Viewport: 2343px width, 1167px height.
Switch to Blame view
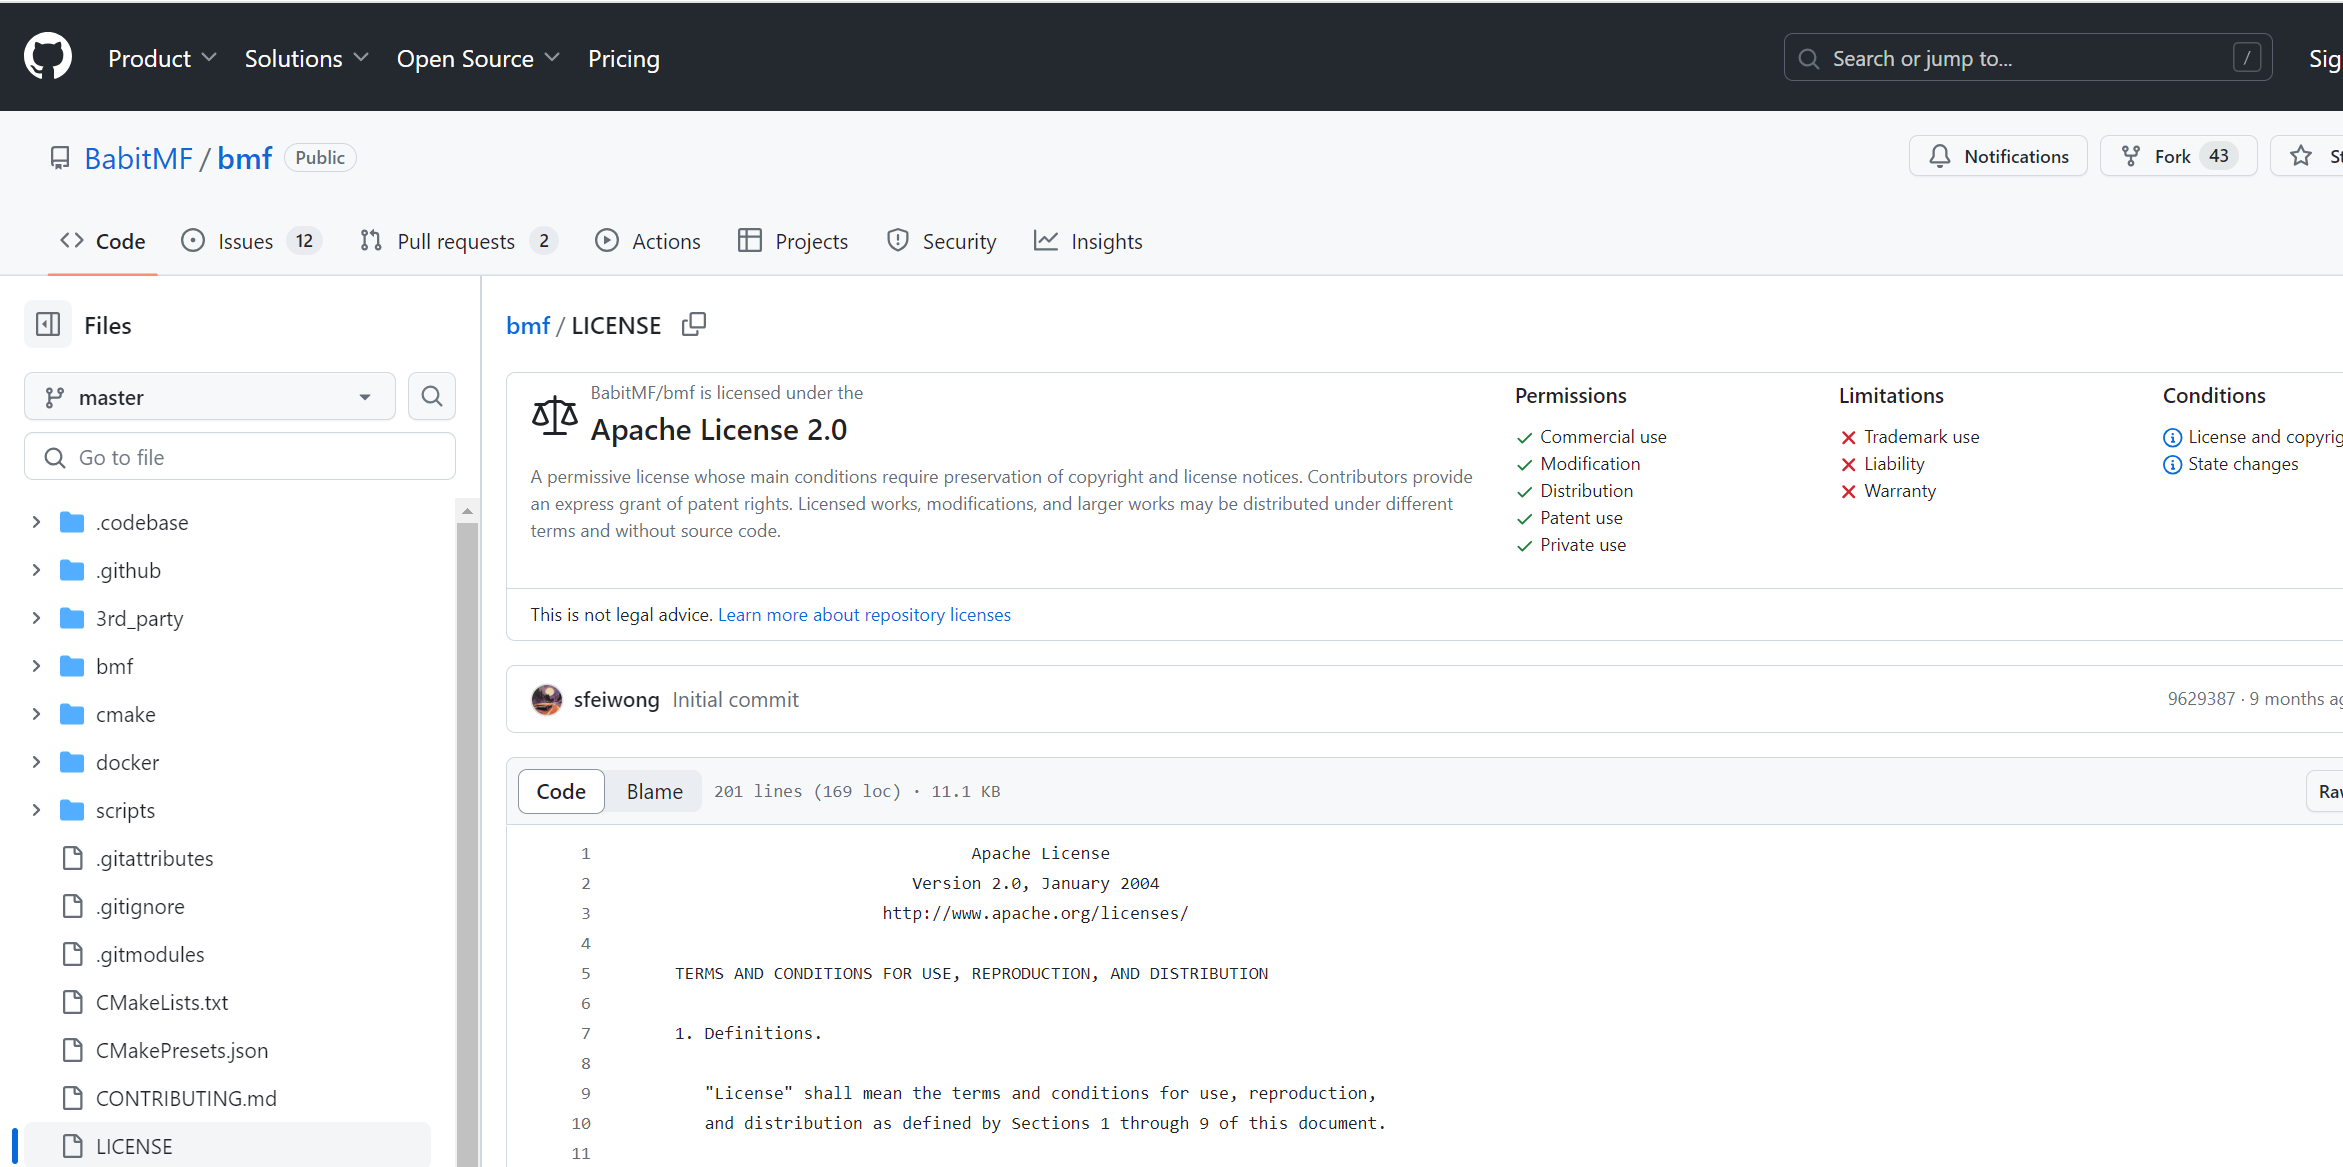(x=654, y=791)
